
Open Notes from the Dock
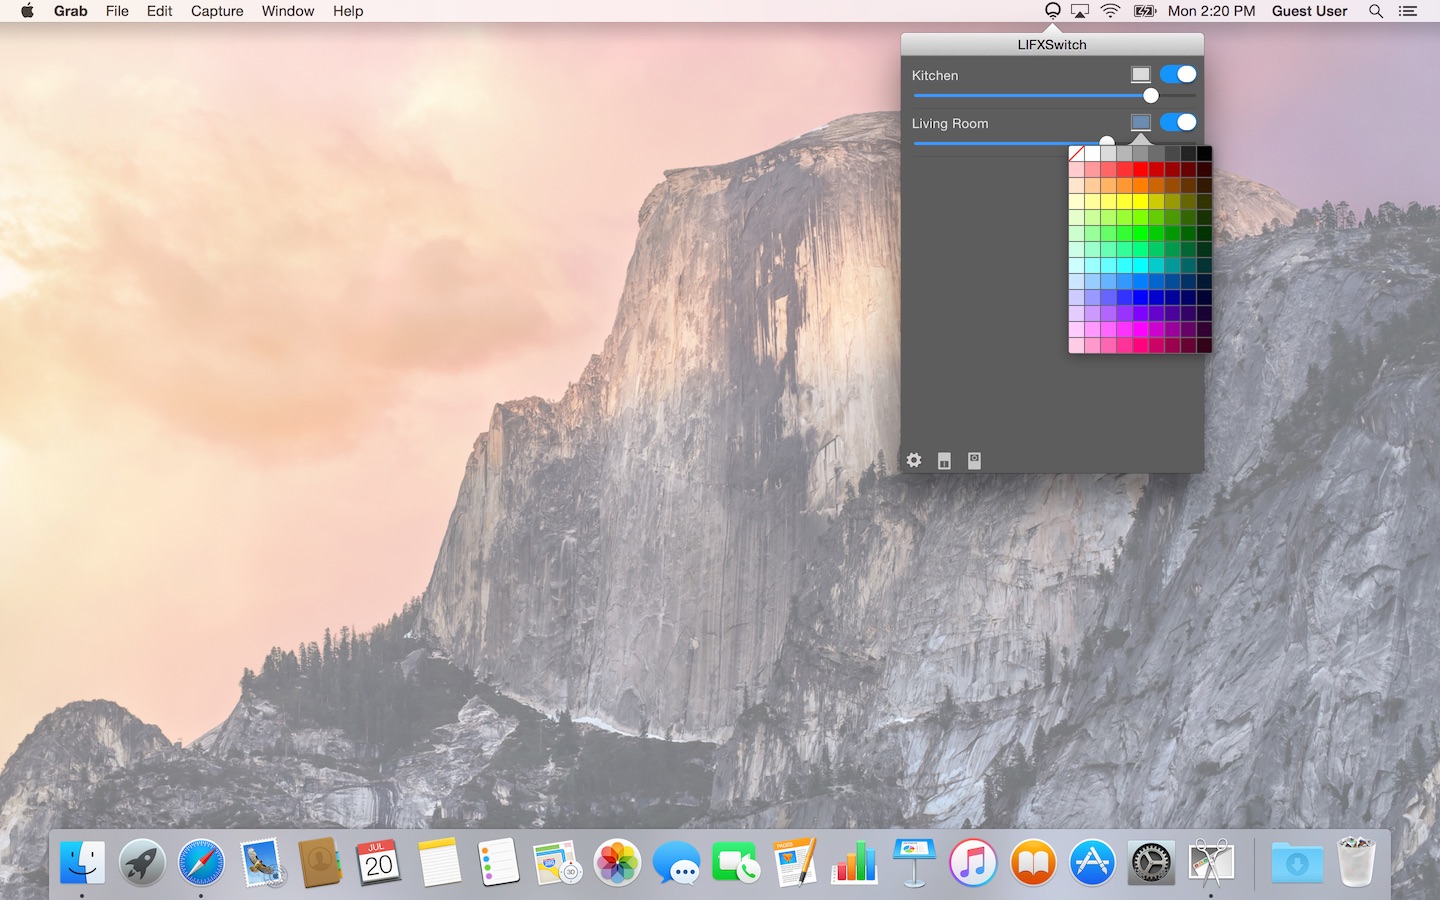pyautogui.click(x=439, y=862)
